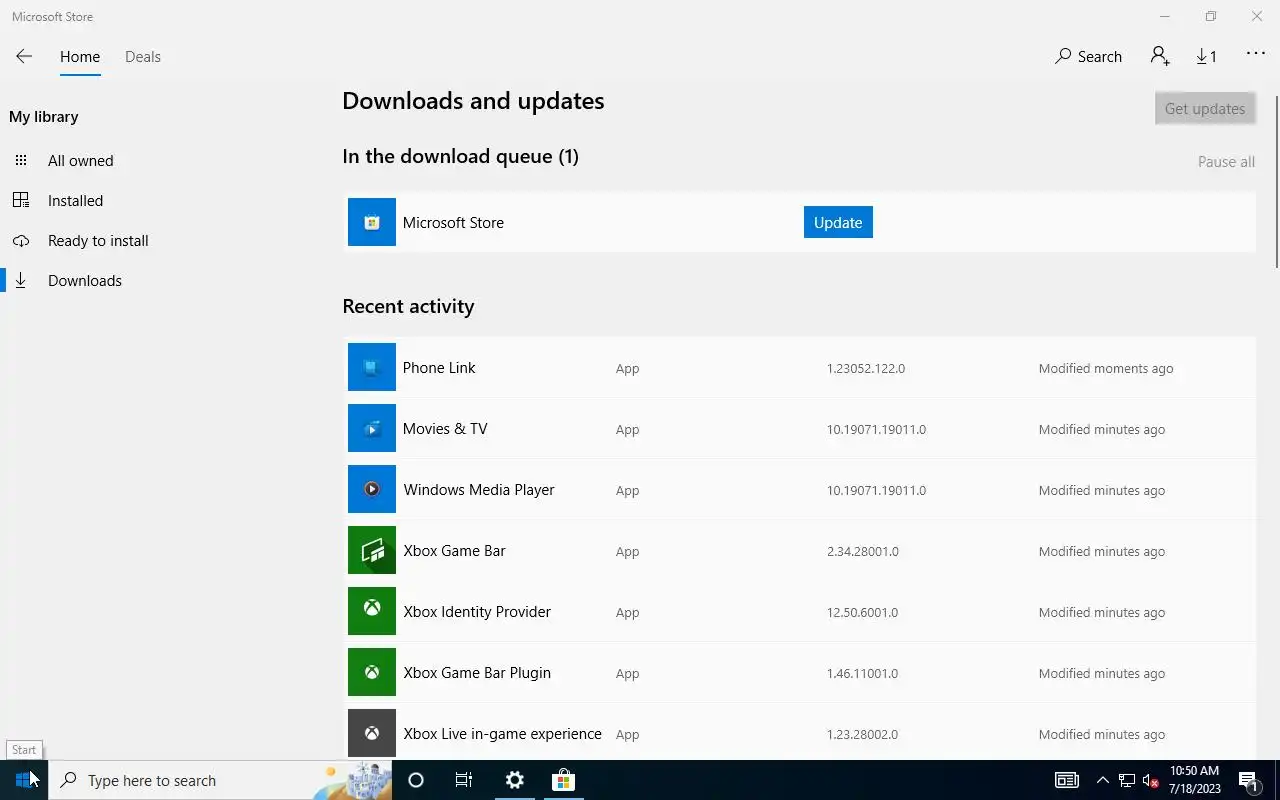1280x800 pixels.
Task: Click the account sign-in person icon
Action: coord(1160,56)
